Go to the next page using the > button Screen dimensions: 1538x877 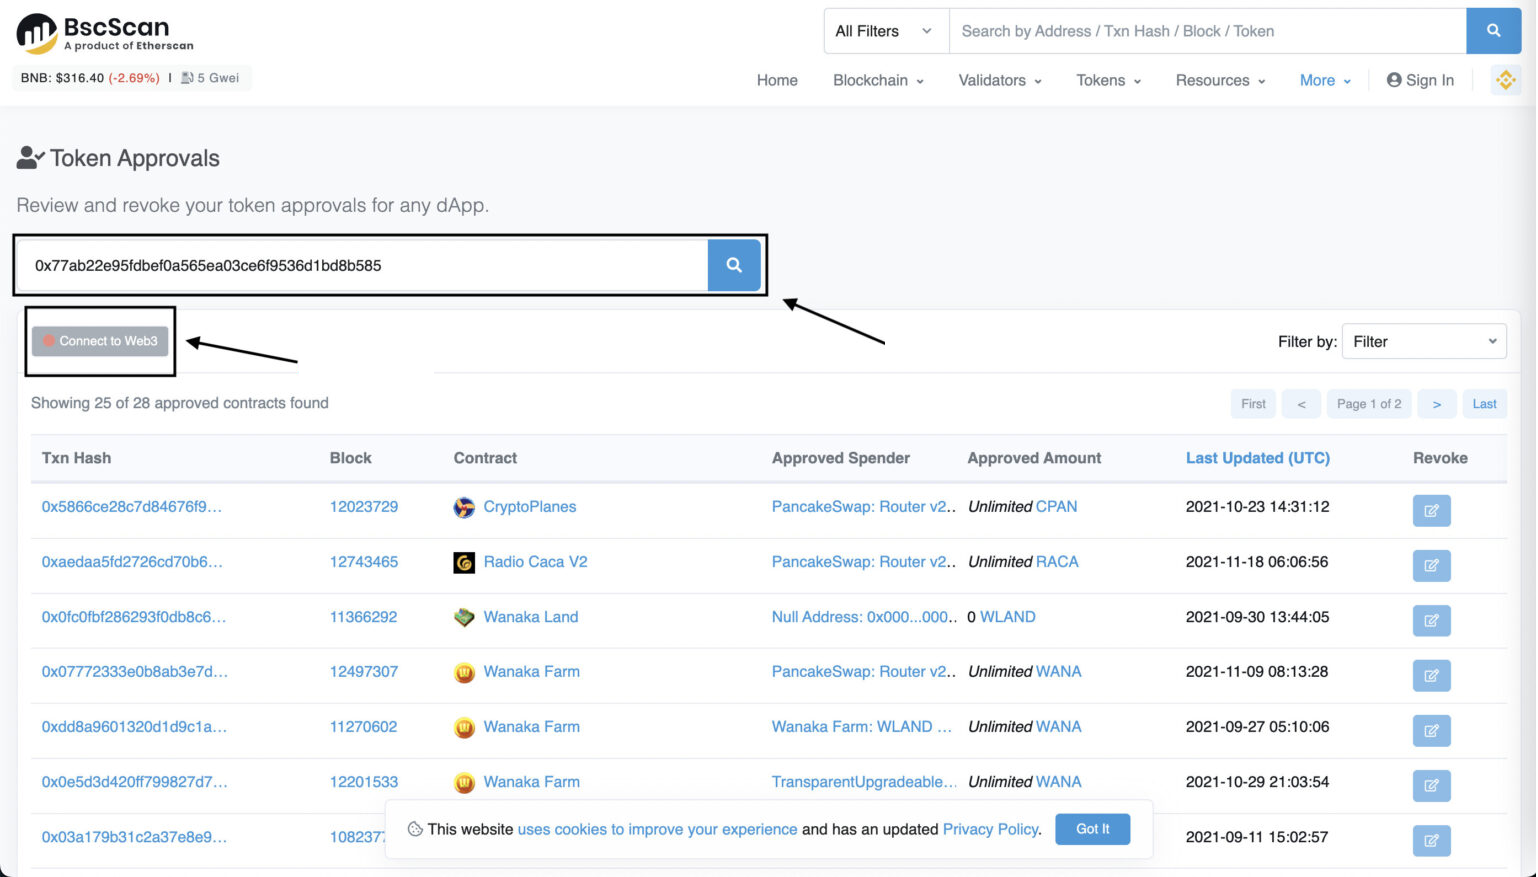[1436, 404]
